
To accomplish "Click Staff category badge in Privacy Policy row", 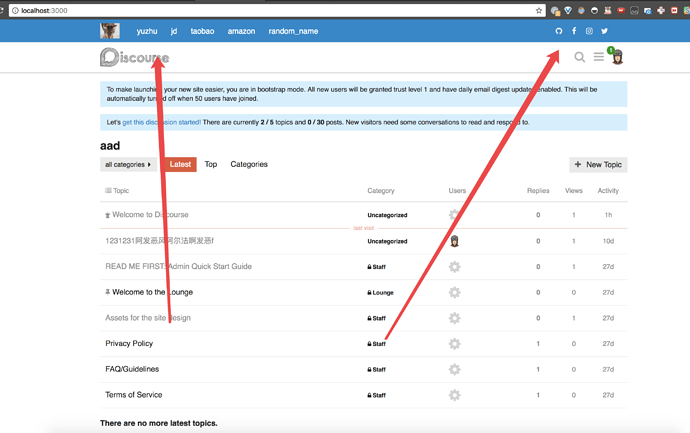I will click(x=377, y=344).
